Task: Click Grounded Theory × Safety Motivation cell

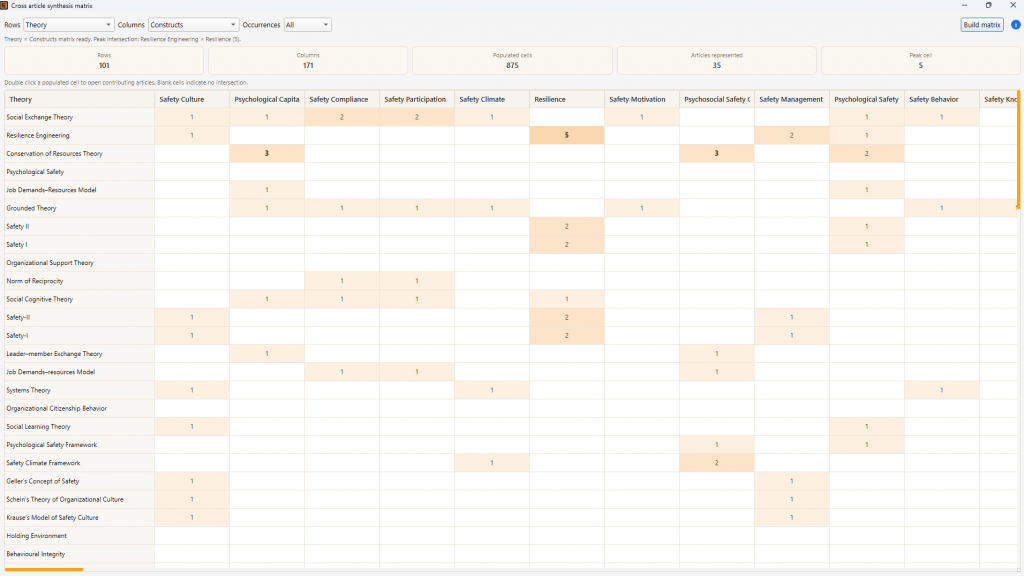Action: pyautogui.click(x=642, y=208)
